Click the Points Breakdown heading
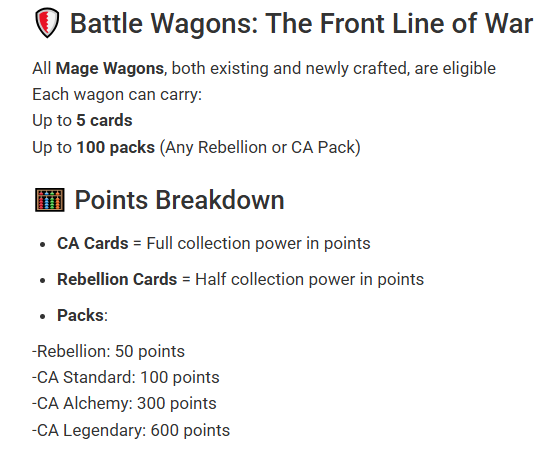This screenshot has height=454, width=559. point(179,200)
